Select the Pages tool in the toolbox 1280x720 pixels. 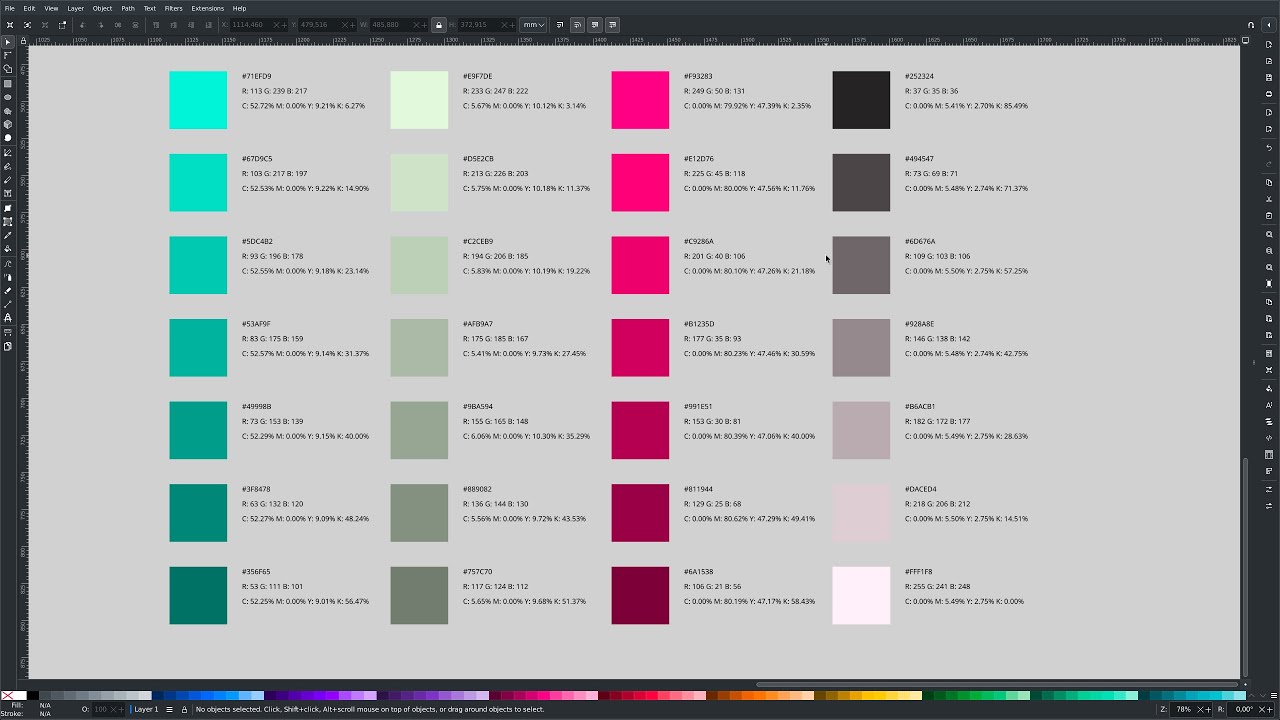click(8, 346)
